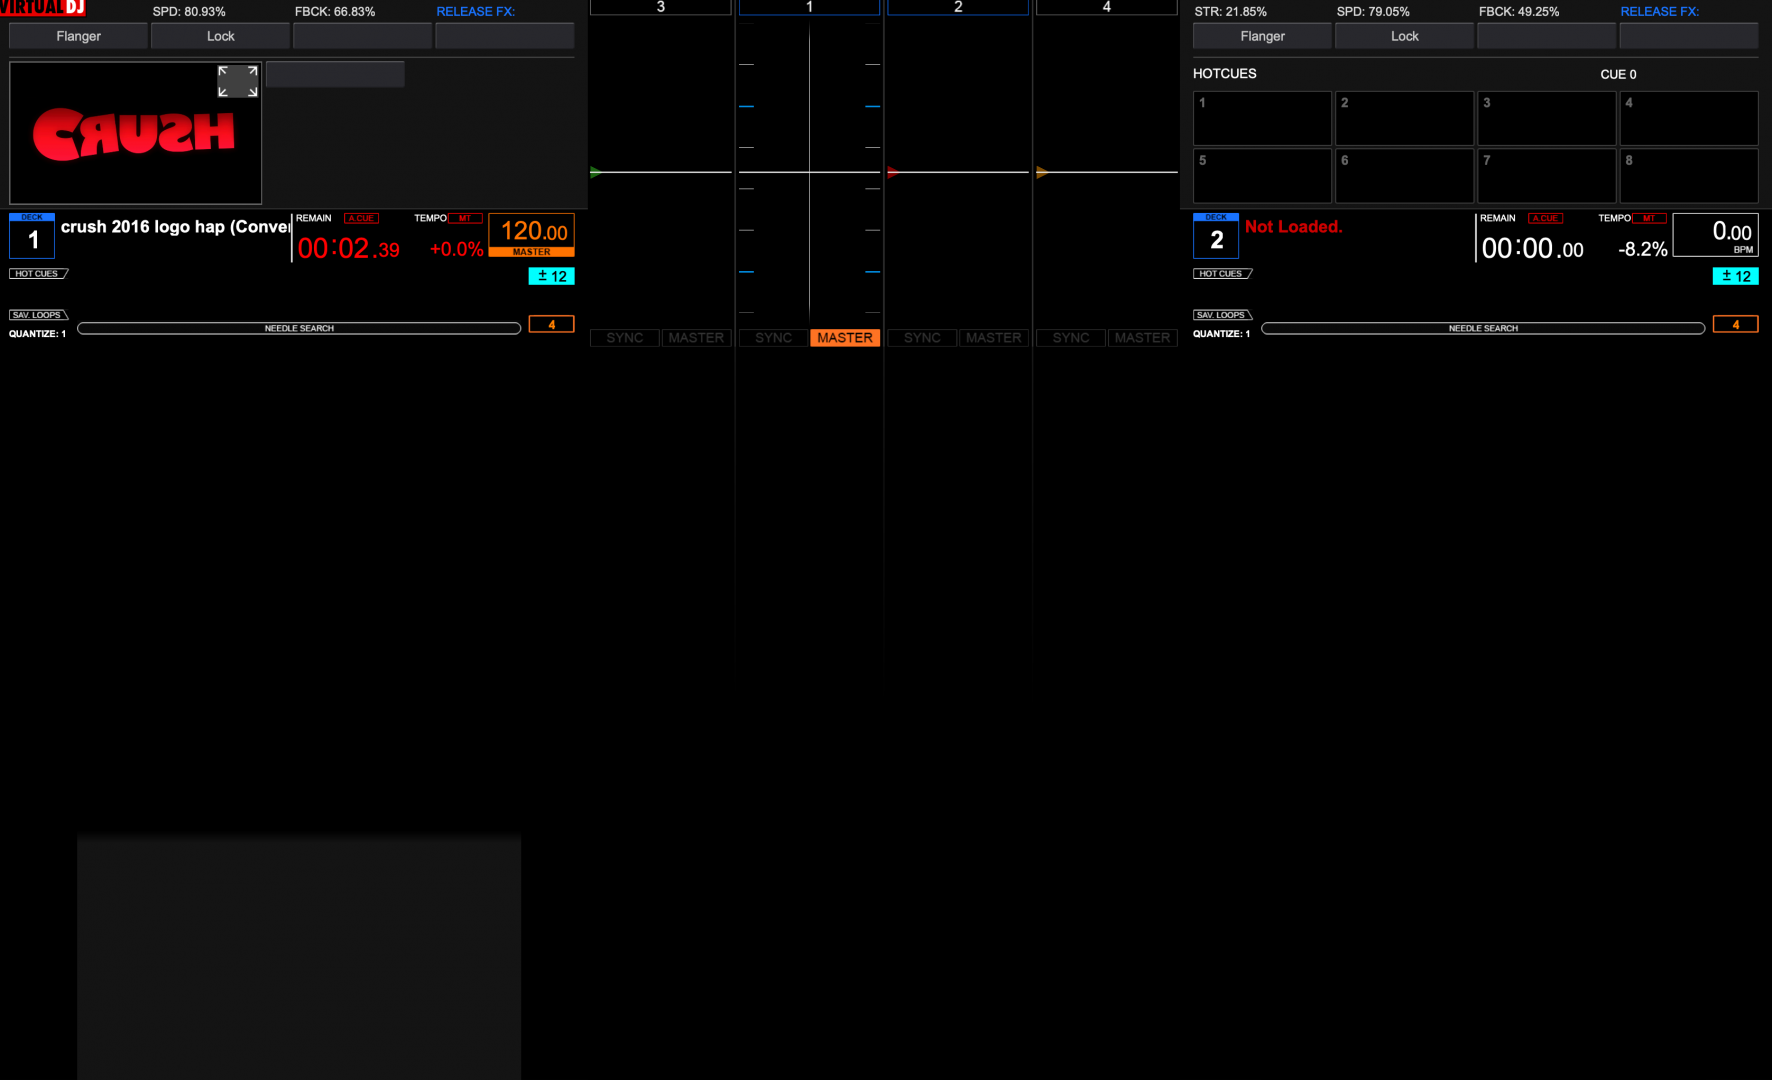Select the Deck 2 number badge
This screenshot has width=1772, height=1080.
pos(1216,237)
